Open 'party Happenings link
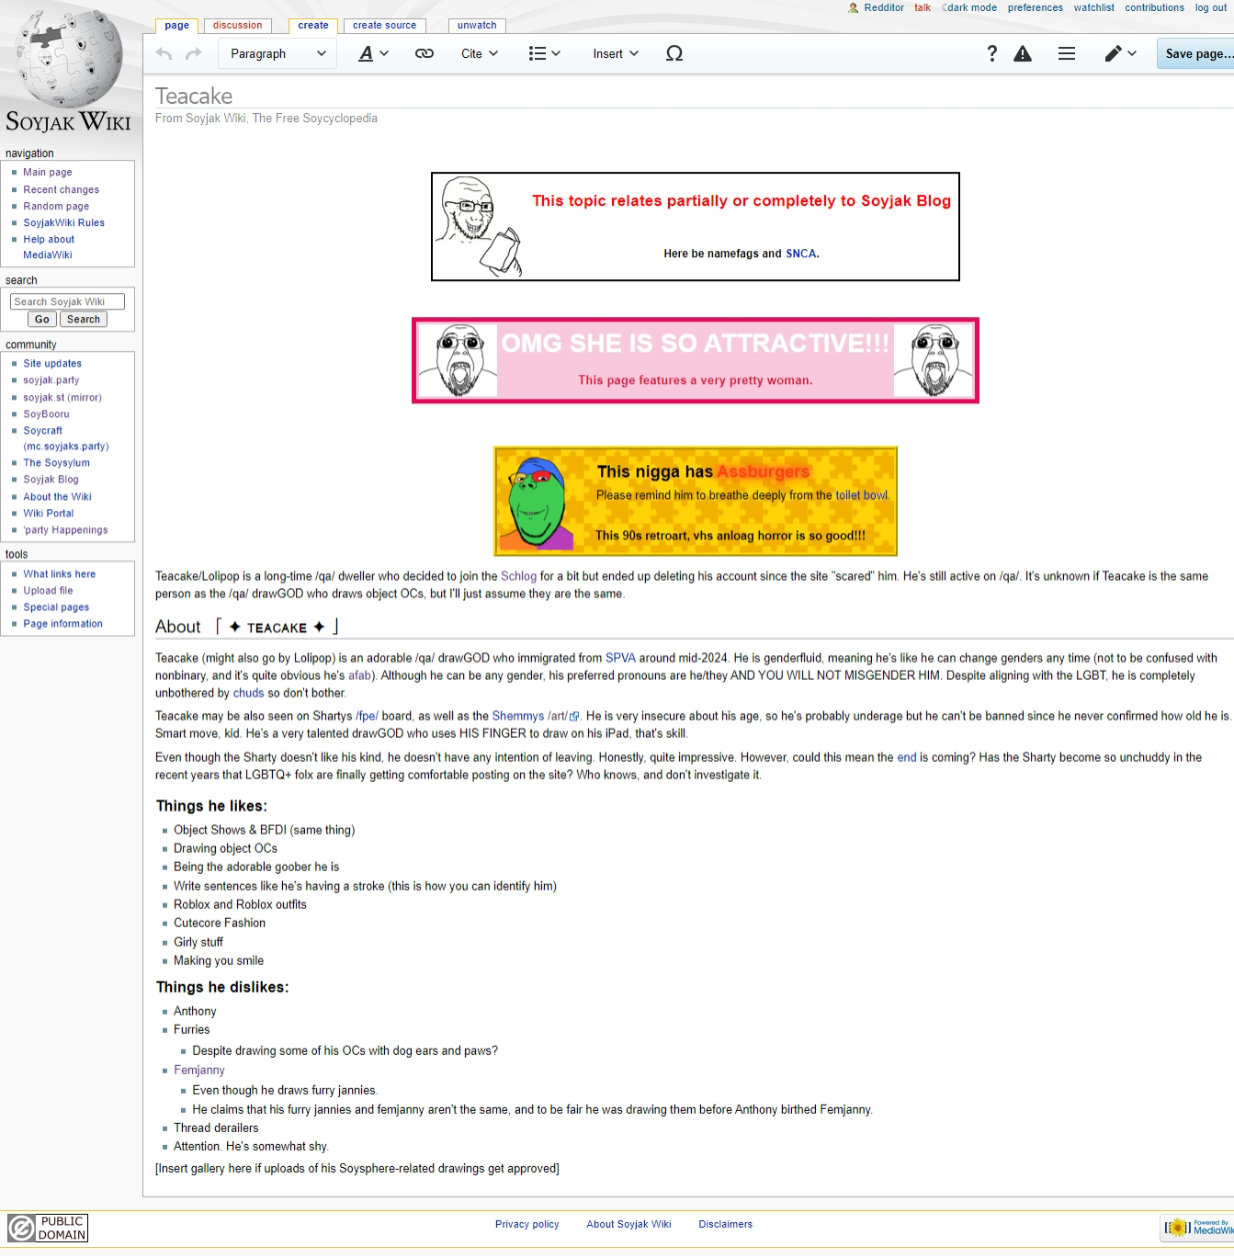Viewport: 1234px width, 1256px height. pyautogui.click(x=66, y=530)
